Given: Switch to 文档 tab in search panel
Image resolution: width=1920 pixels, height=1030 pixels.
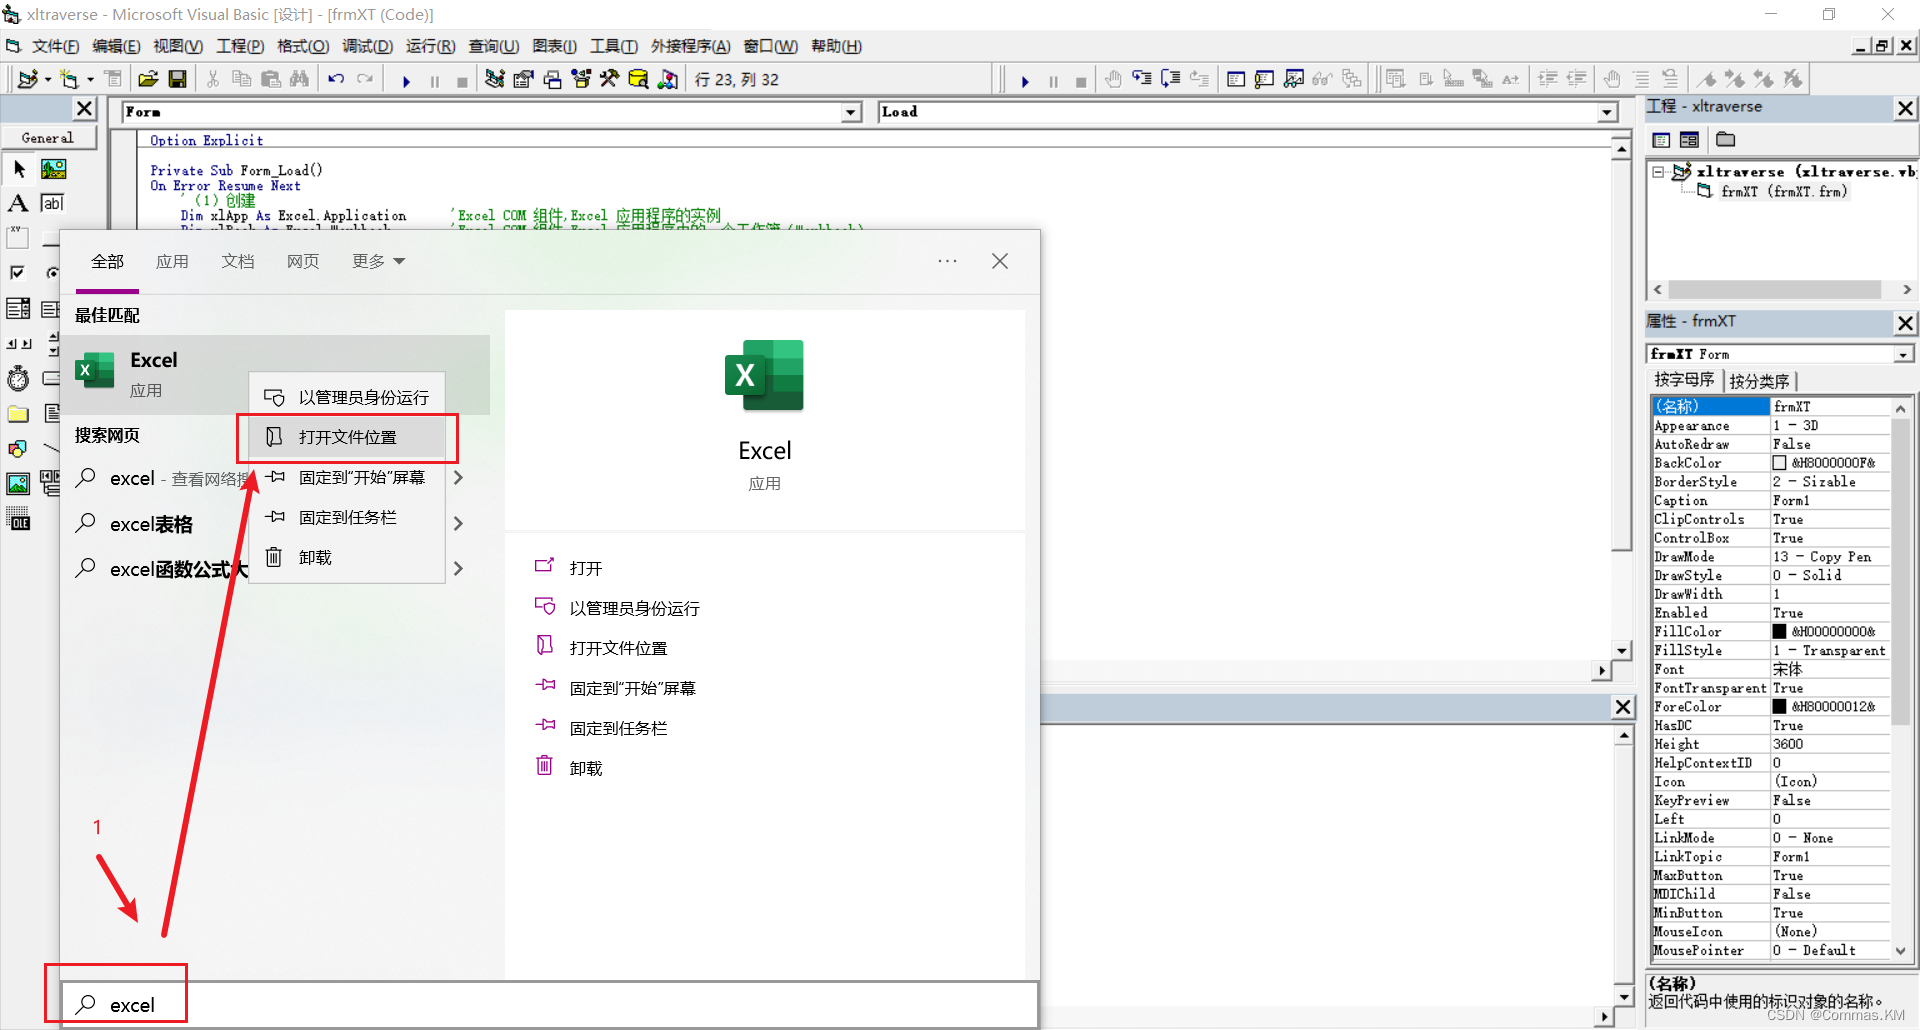Looking at the screenshot, I should pos(238,261).
